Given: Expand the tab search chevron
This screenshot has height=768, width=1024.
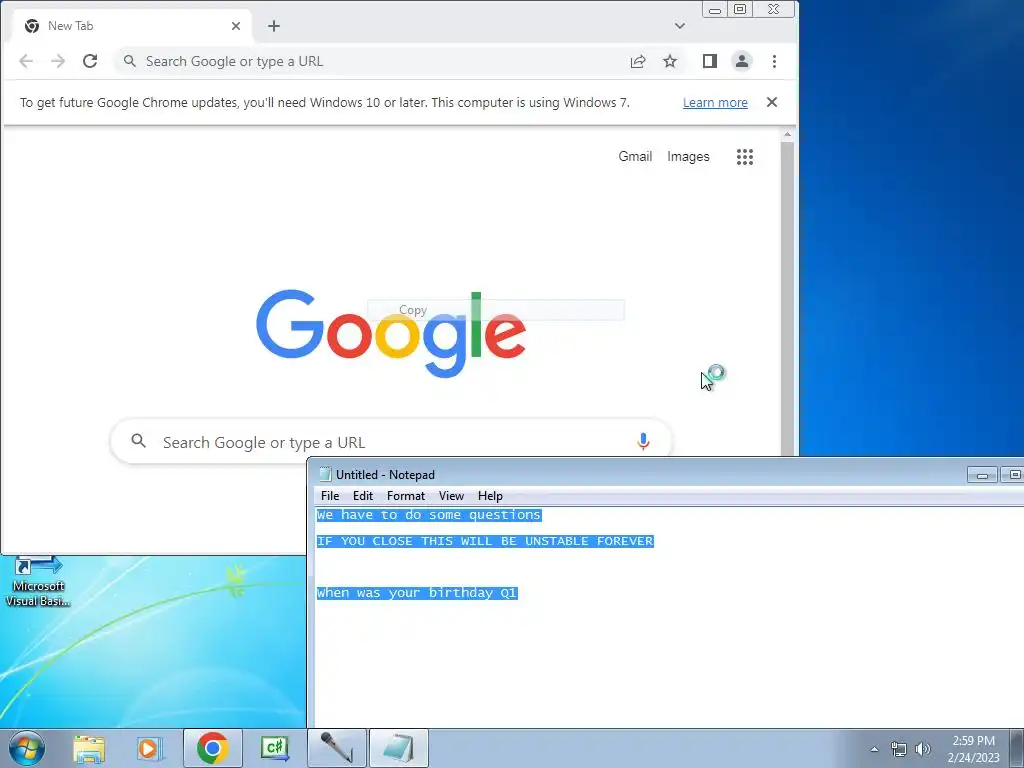Looking at the screenshot, I should coord(680,26).
